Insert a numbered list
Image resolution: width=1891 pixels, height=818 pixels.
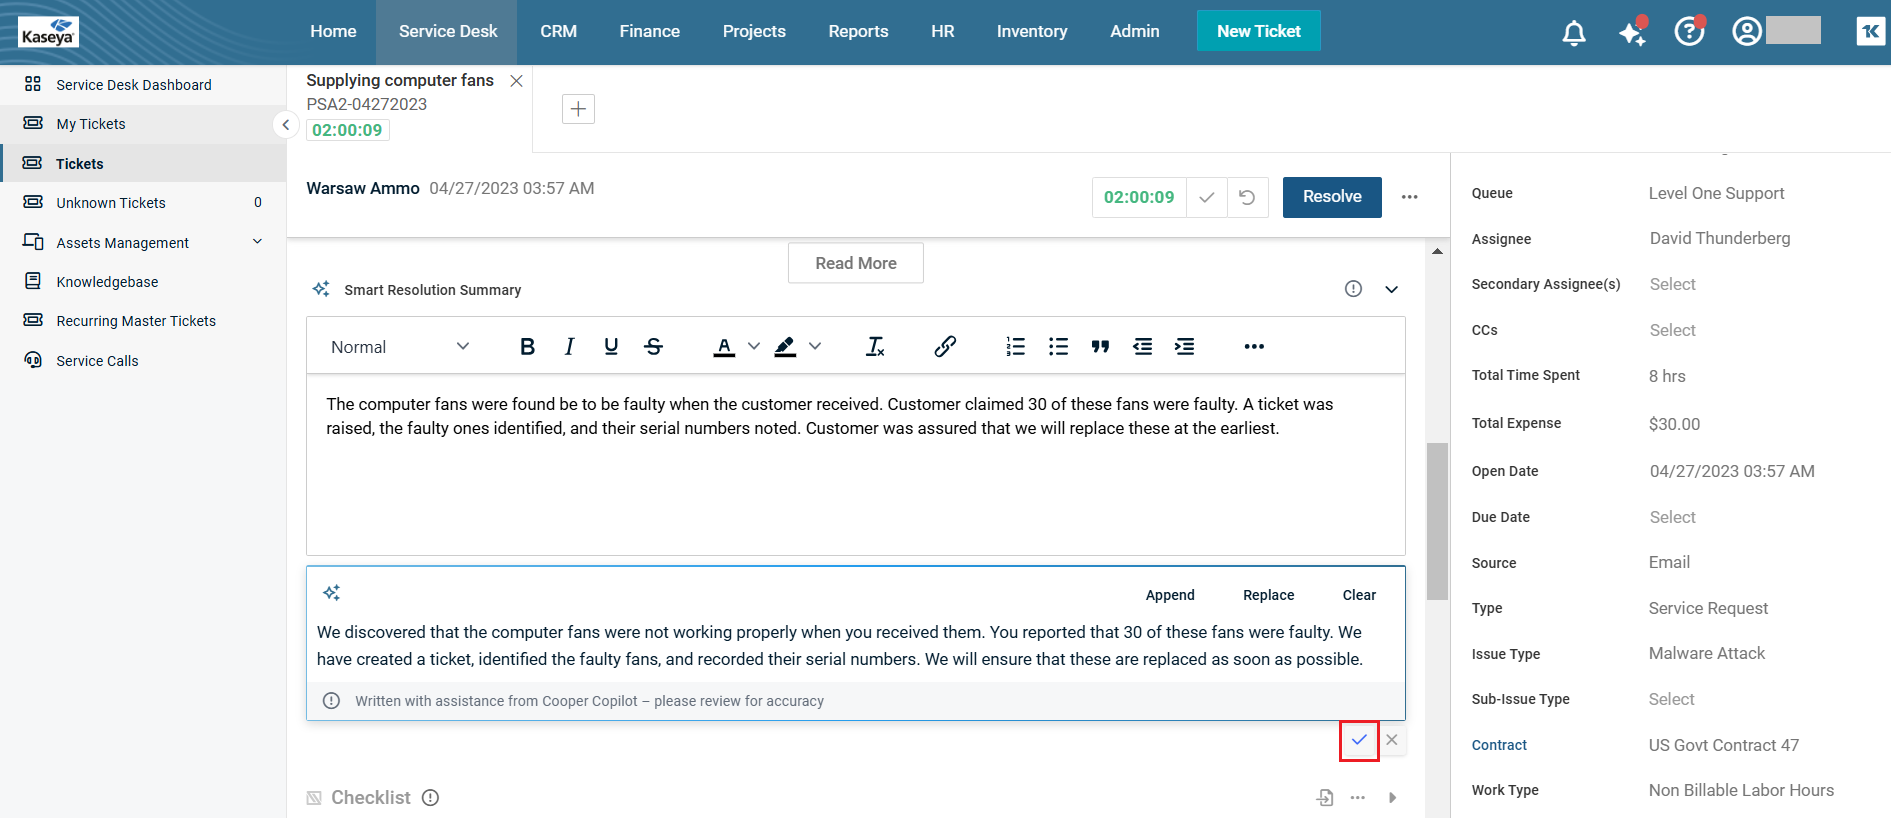click(1015, 346)
